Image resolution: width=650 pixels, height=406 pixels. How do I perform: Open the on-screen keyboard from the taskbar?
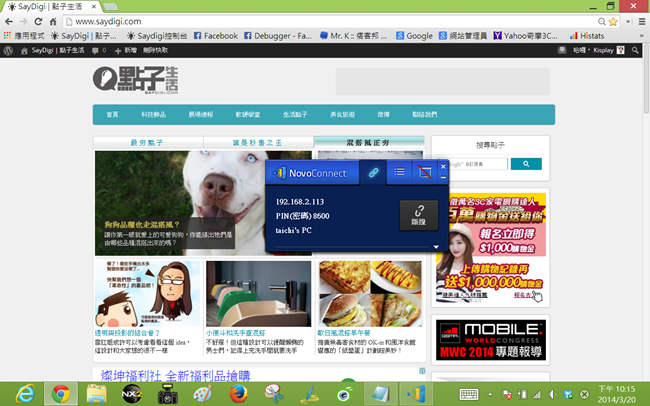[469, 394]
